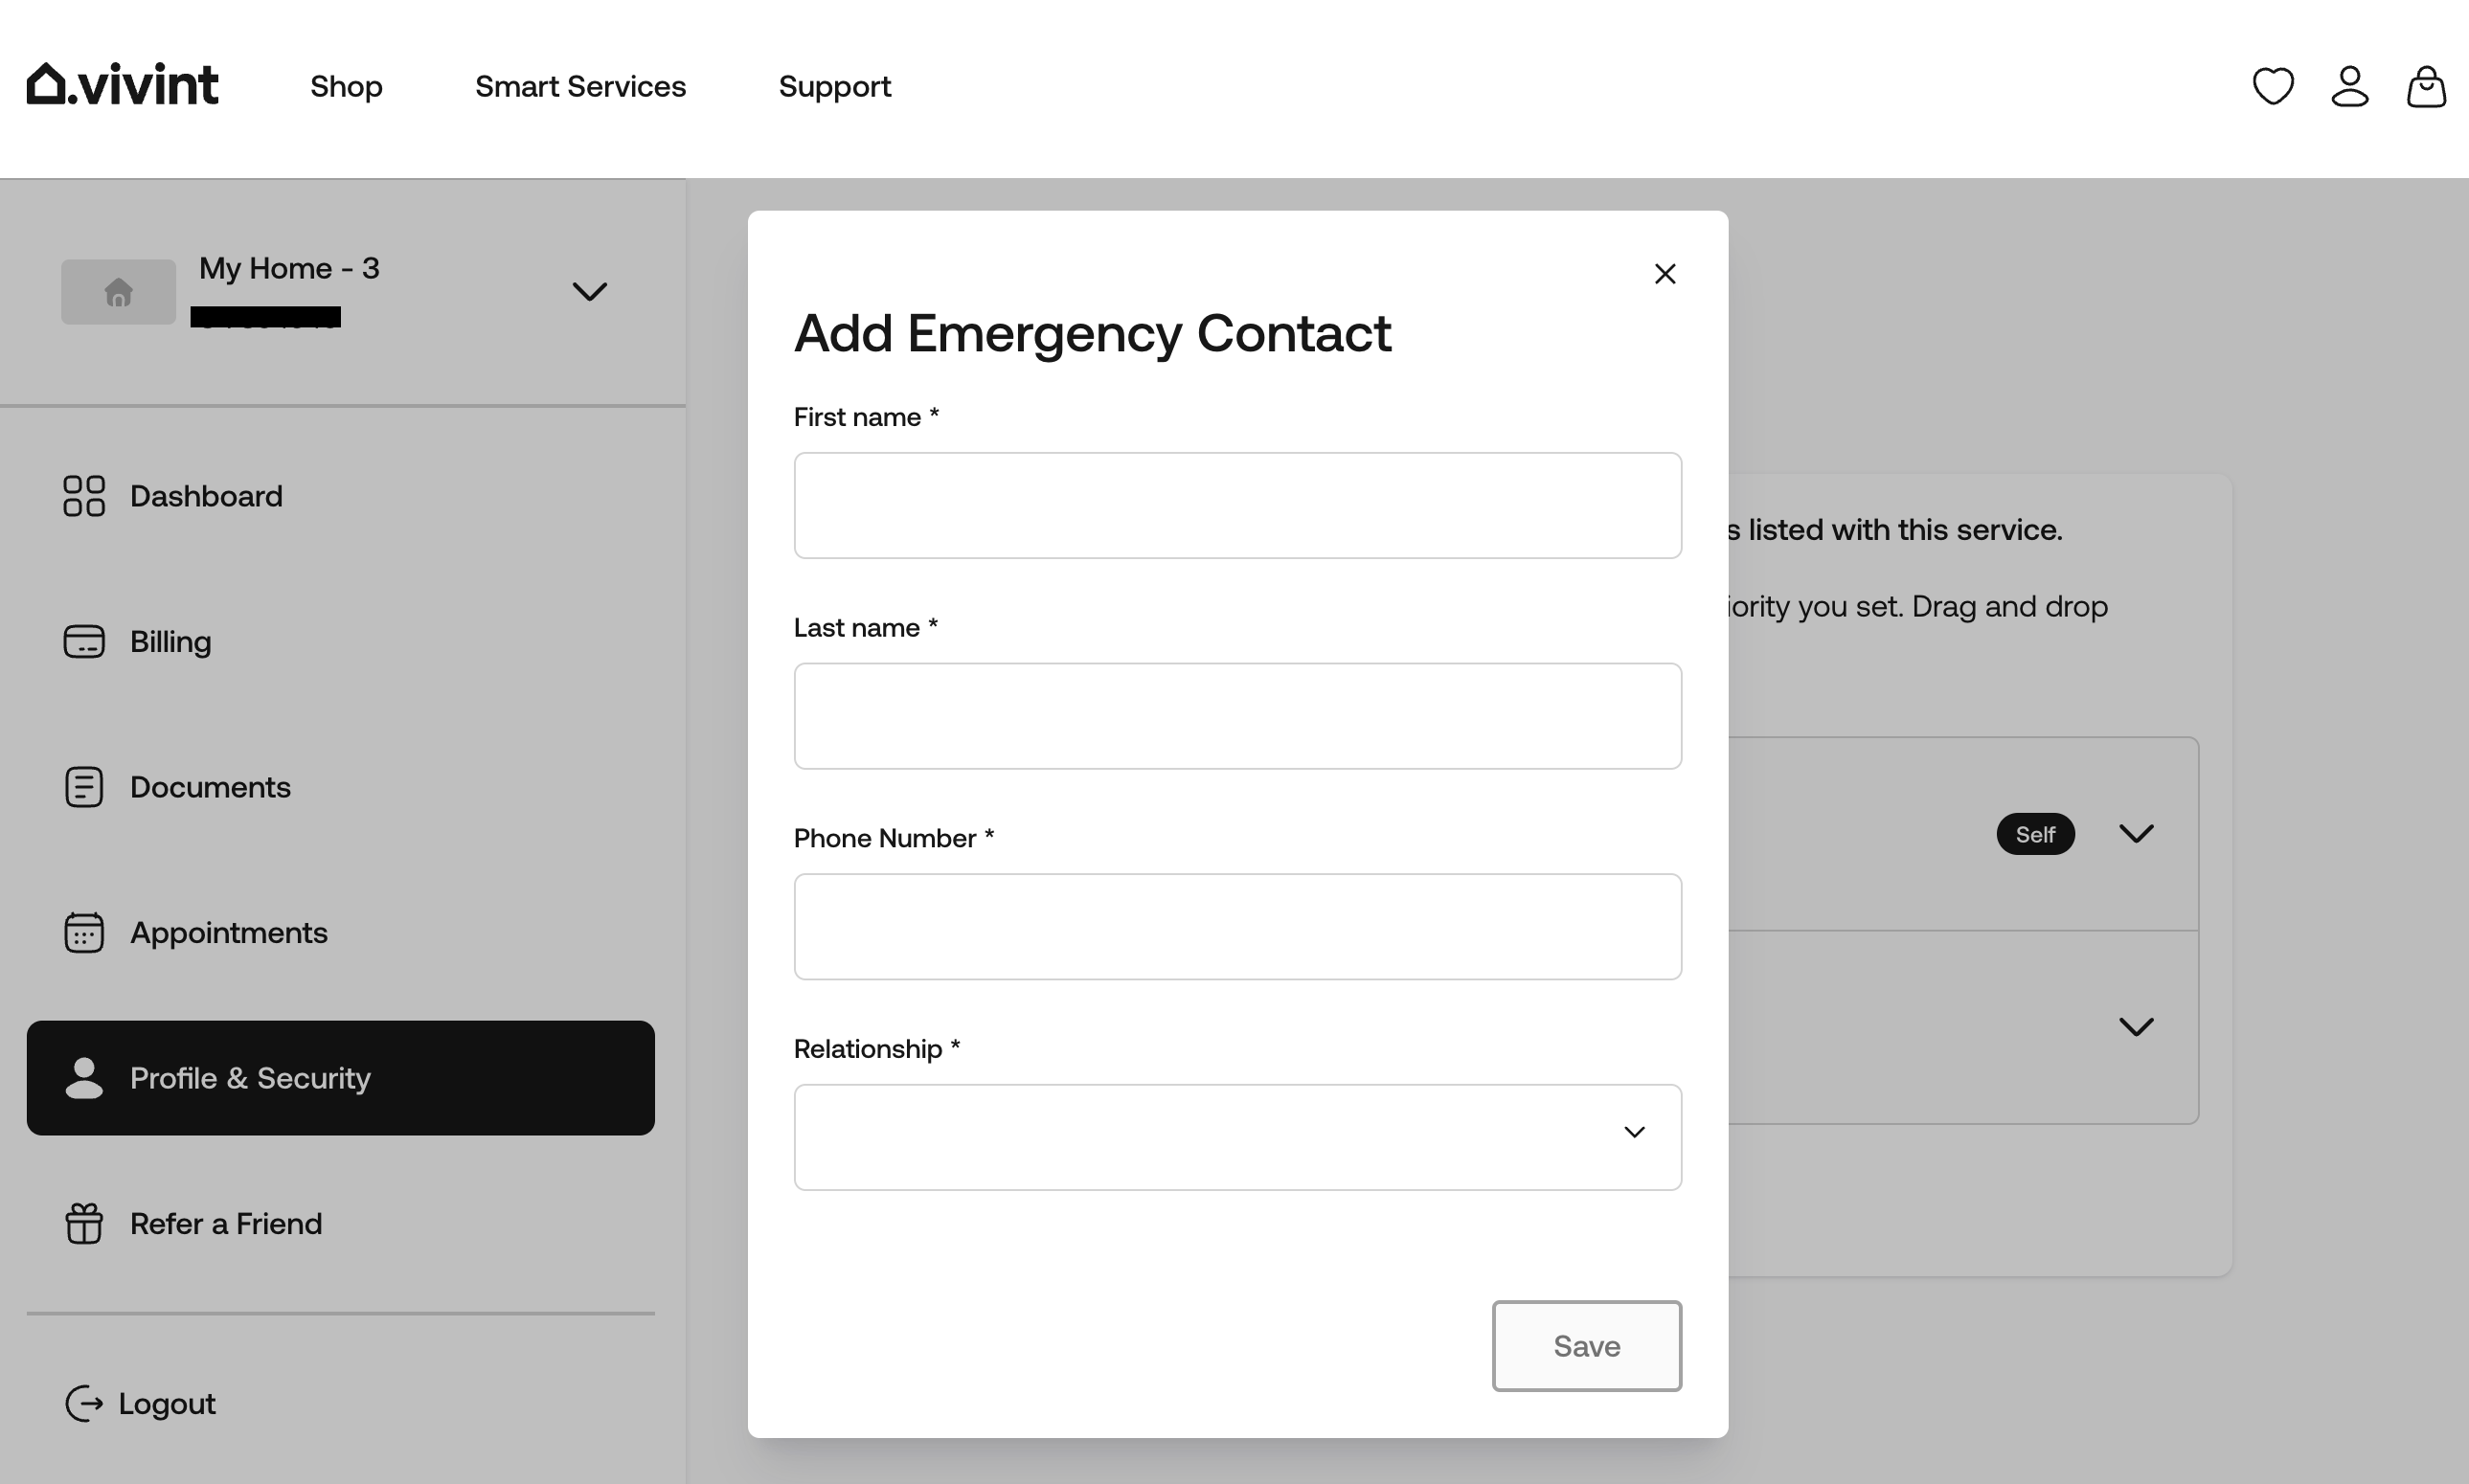Open the Support page
Screen dimensions: 2469x1484
click(x=835, y=86)
